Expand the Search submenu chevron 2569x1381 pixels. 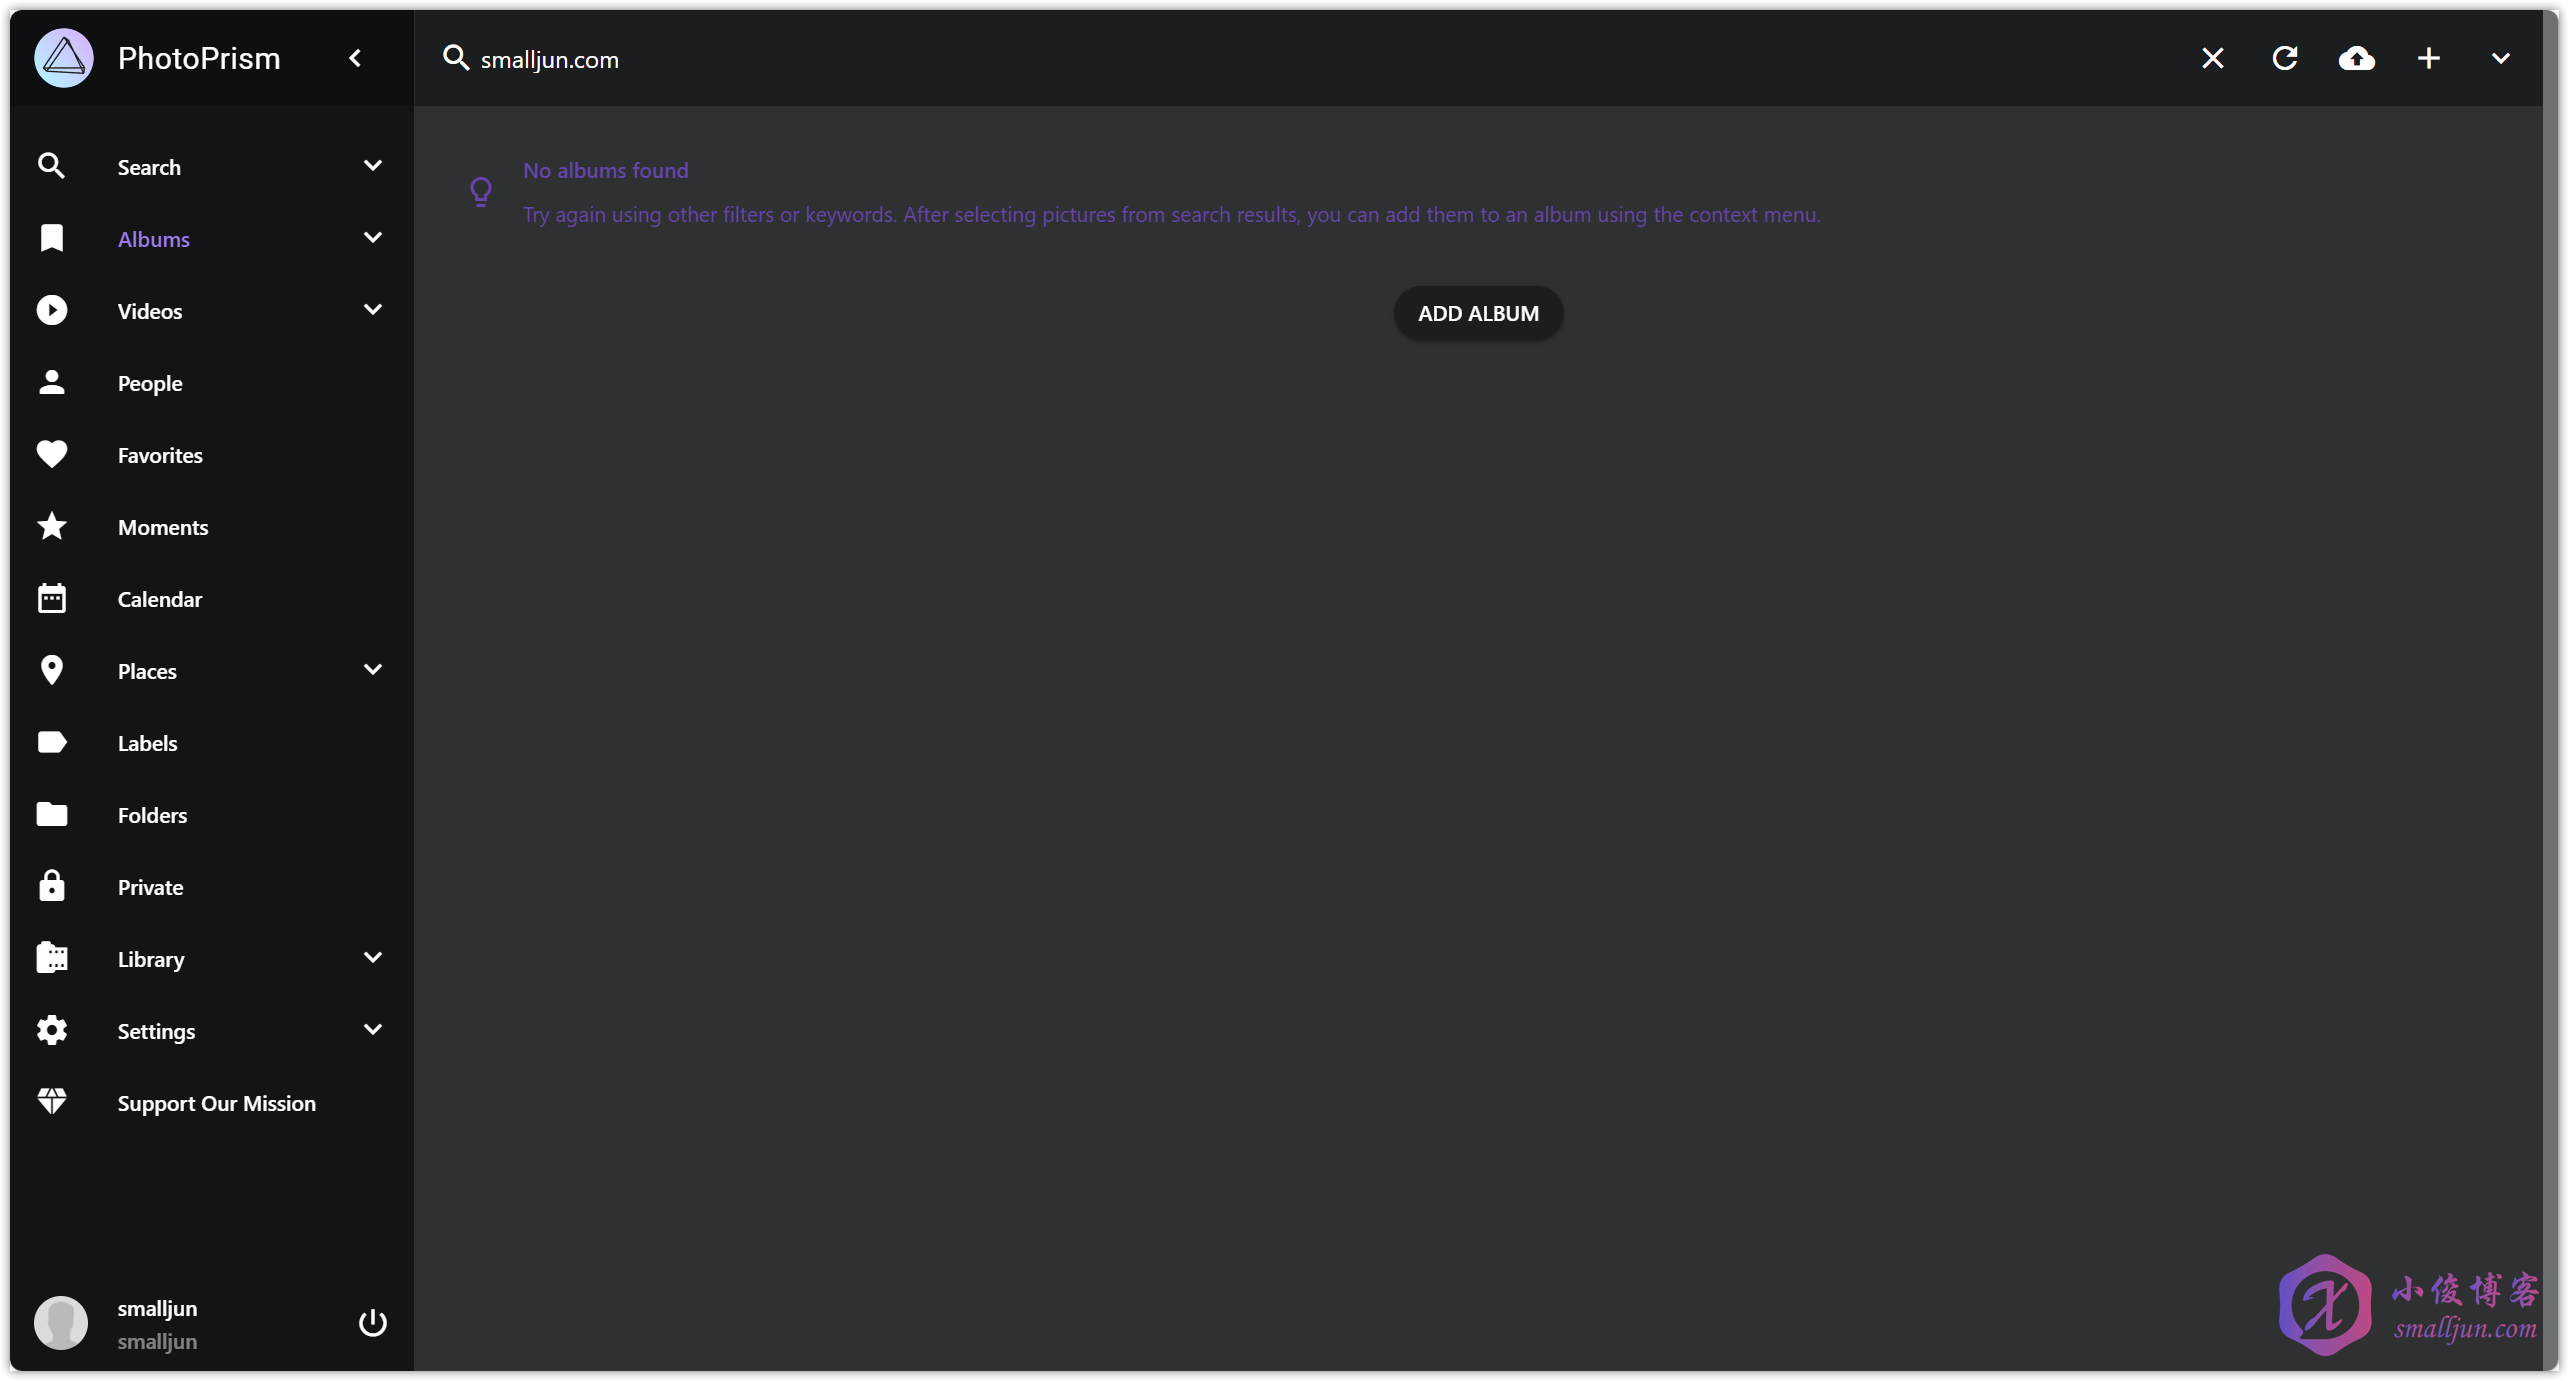[x=372, y=166]
